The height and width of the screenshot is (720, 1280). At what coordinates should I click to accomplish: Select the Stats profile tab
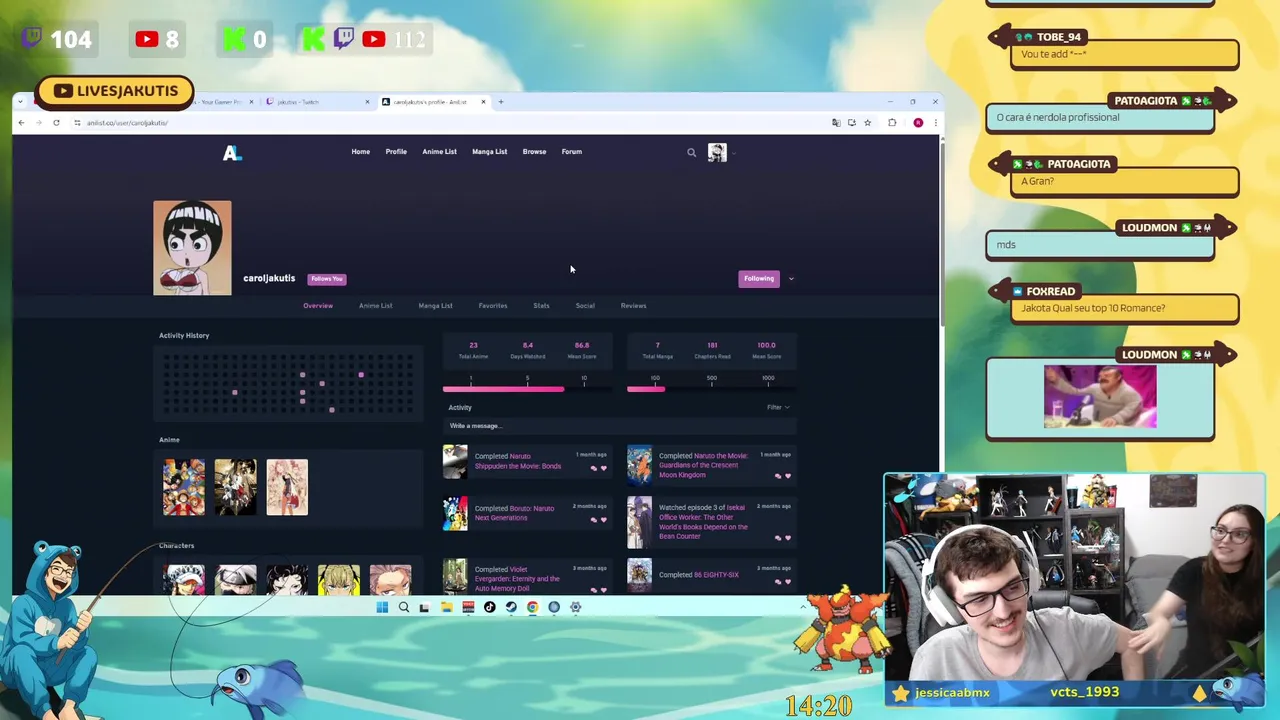[541, 306]
